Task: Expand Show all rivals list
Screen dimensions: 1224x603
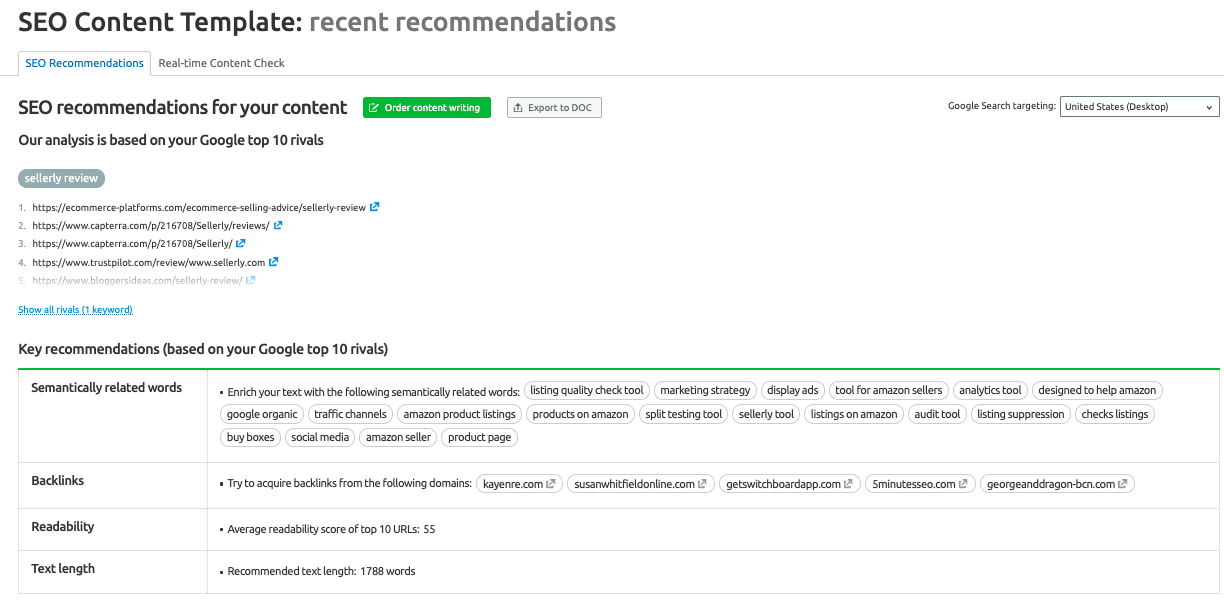Action: (75, 310)
